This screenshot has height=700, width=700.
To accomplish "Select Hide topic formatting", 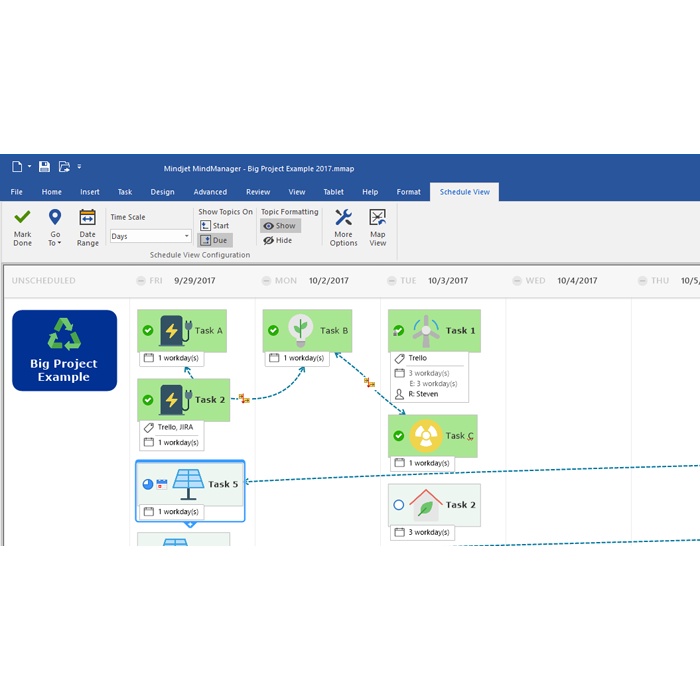I will tap(278, 240).
